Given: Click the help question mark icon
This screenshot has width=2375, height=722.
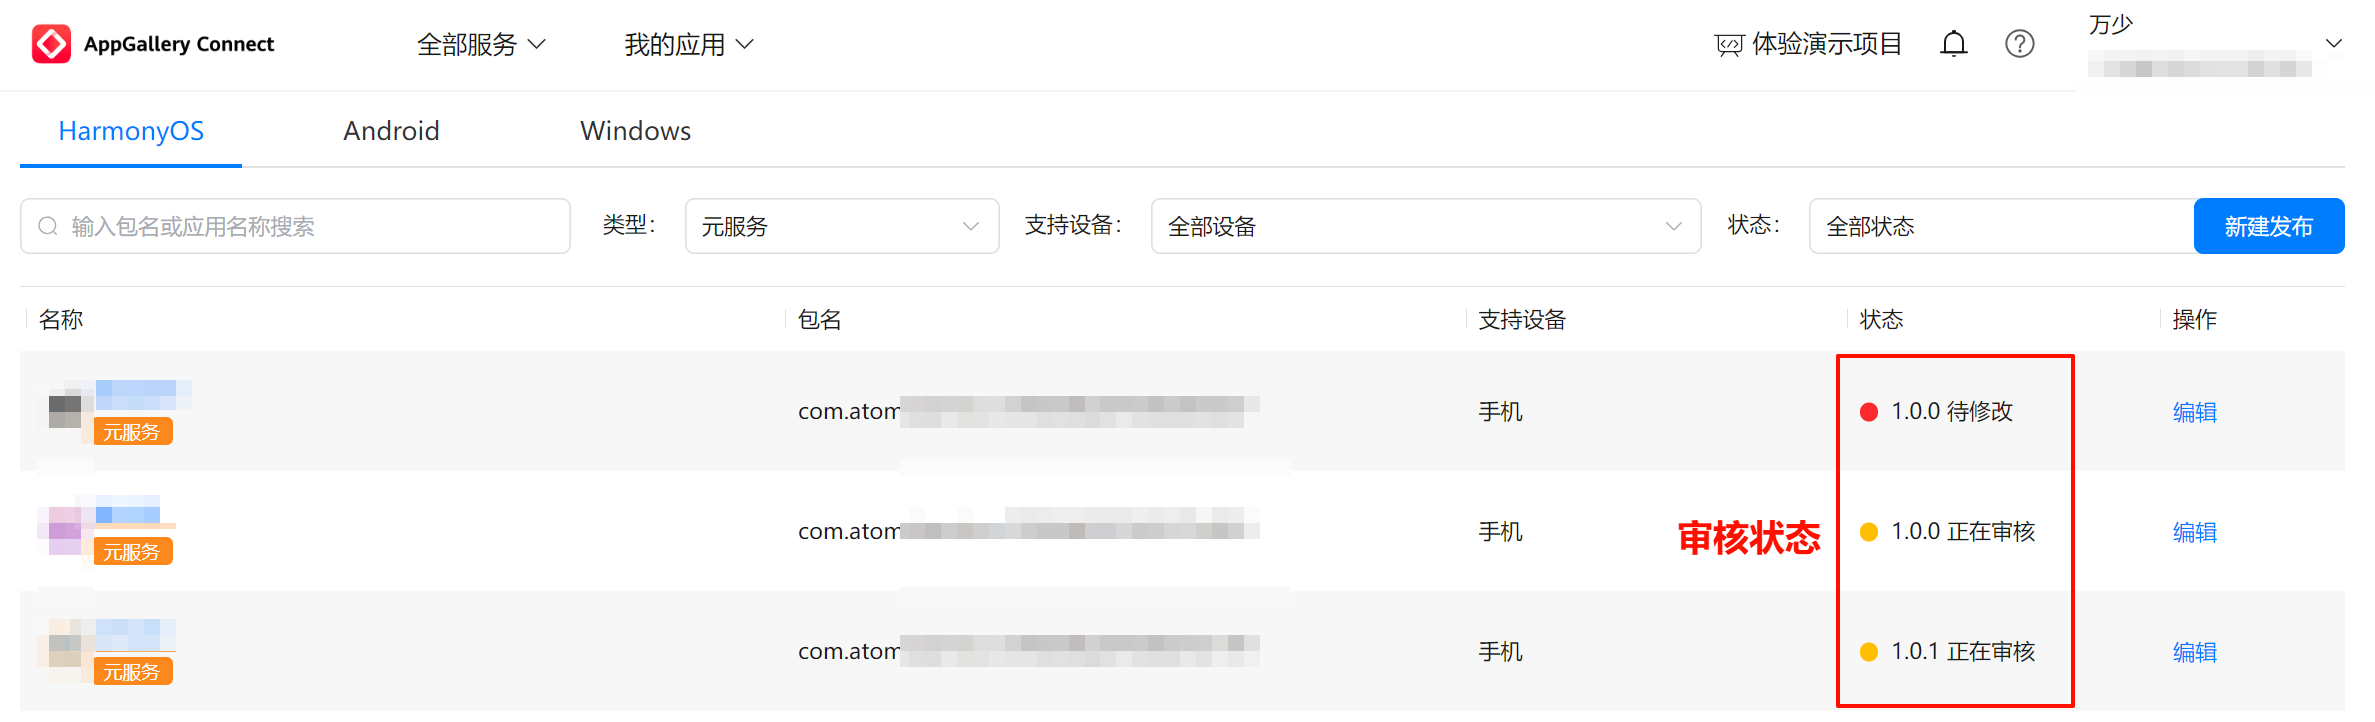Looking at the screenshot, I should tap(2019, 44).
